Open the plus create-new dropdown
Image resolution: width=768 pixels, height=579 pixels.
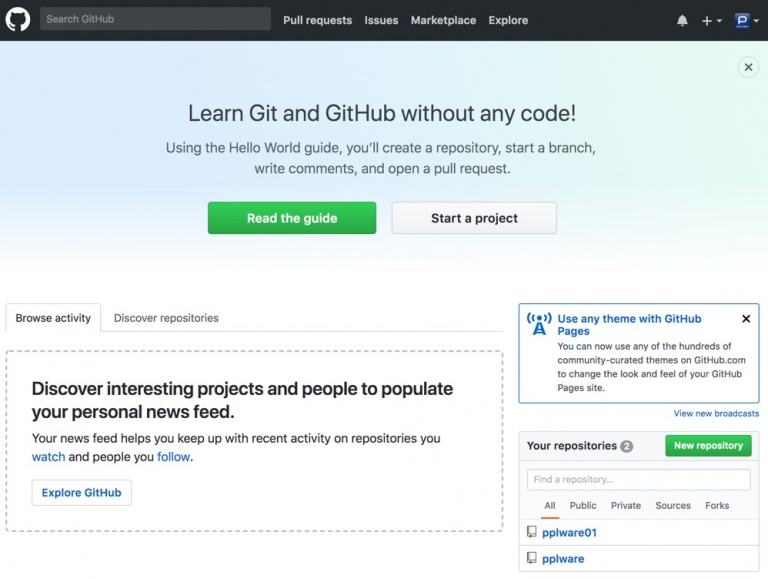pos(711,21)
